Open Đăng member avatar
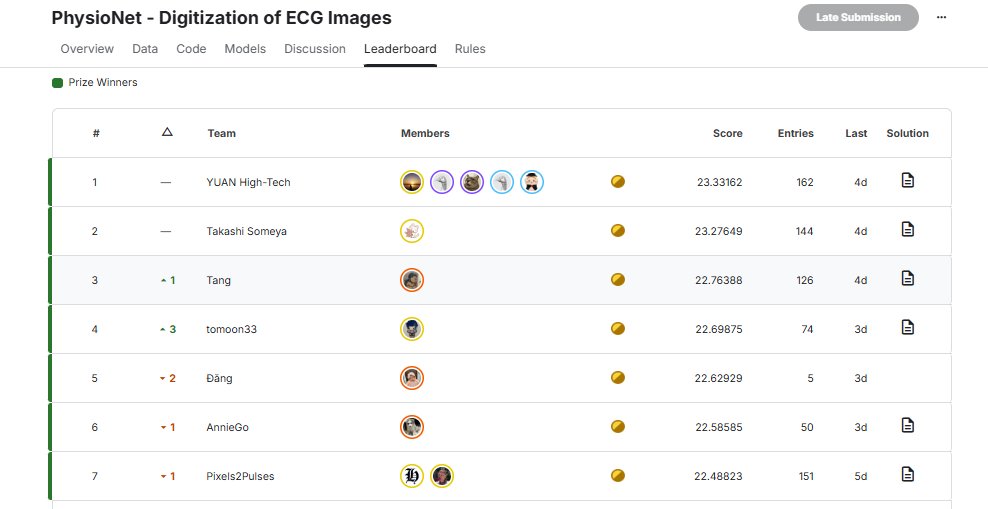 tap(412, 378)
